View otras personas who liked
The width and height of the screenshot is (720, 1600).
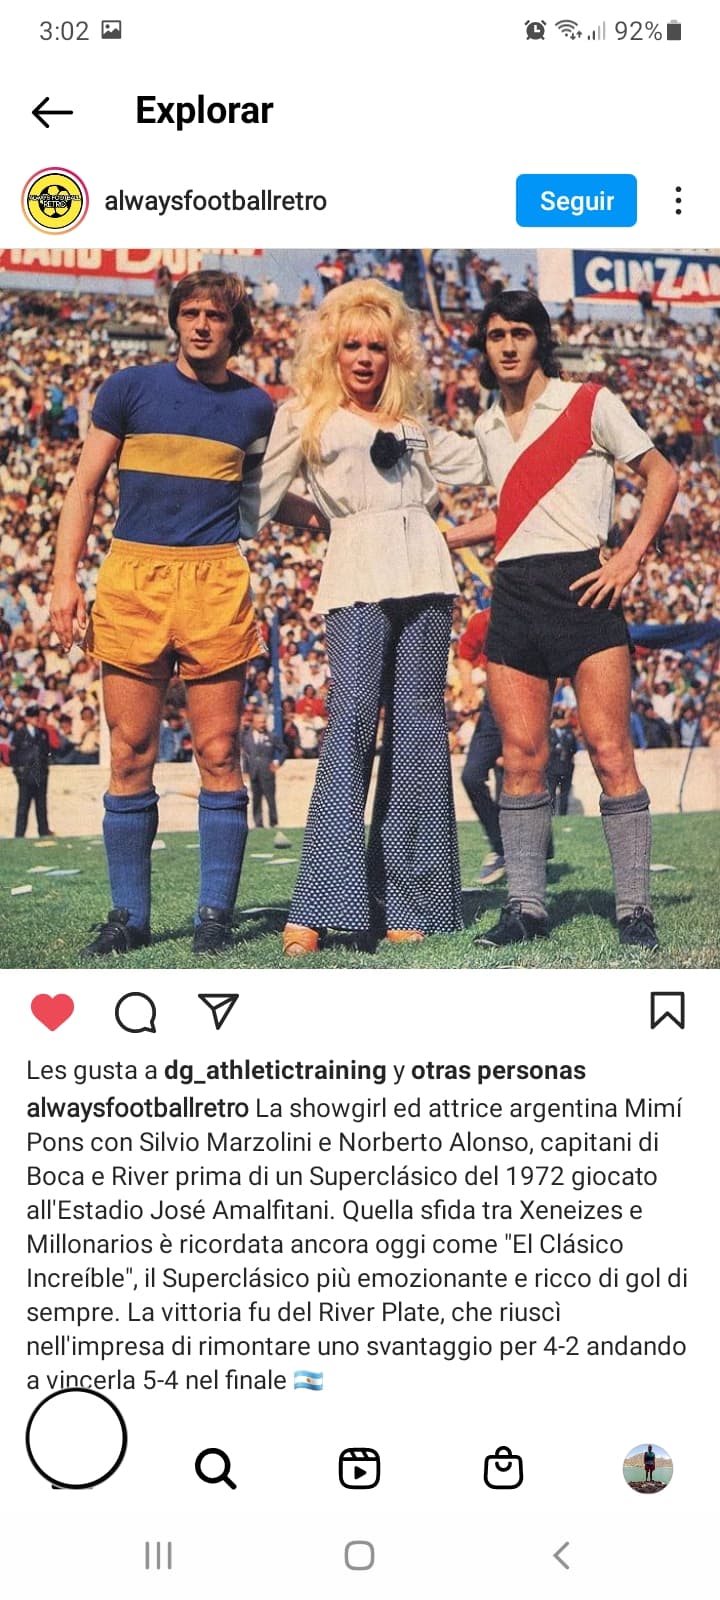pyautogui.click(x=498, y=1070)
